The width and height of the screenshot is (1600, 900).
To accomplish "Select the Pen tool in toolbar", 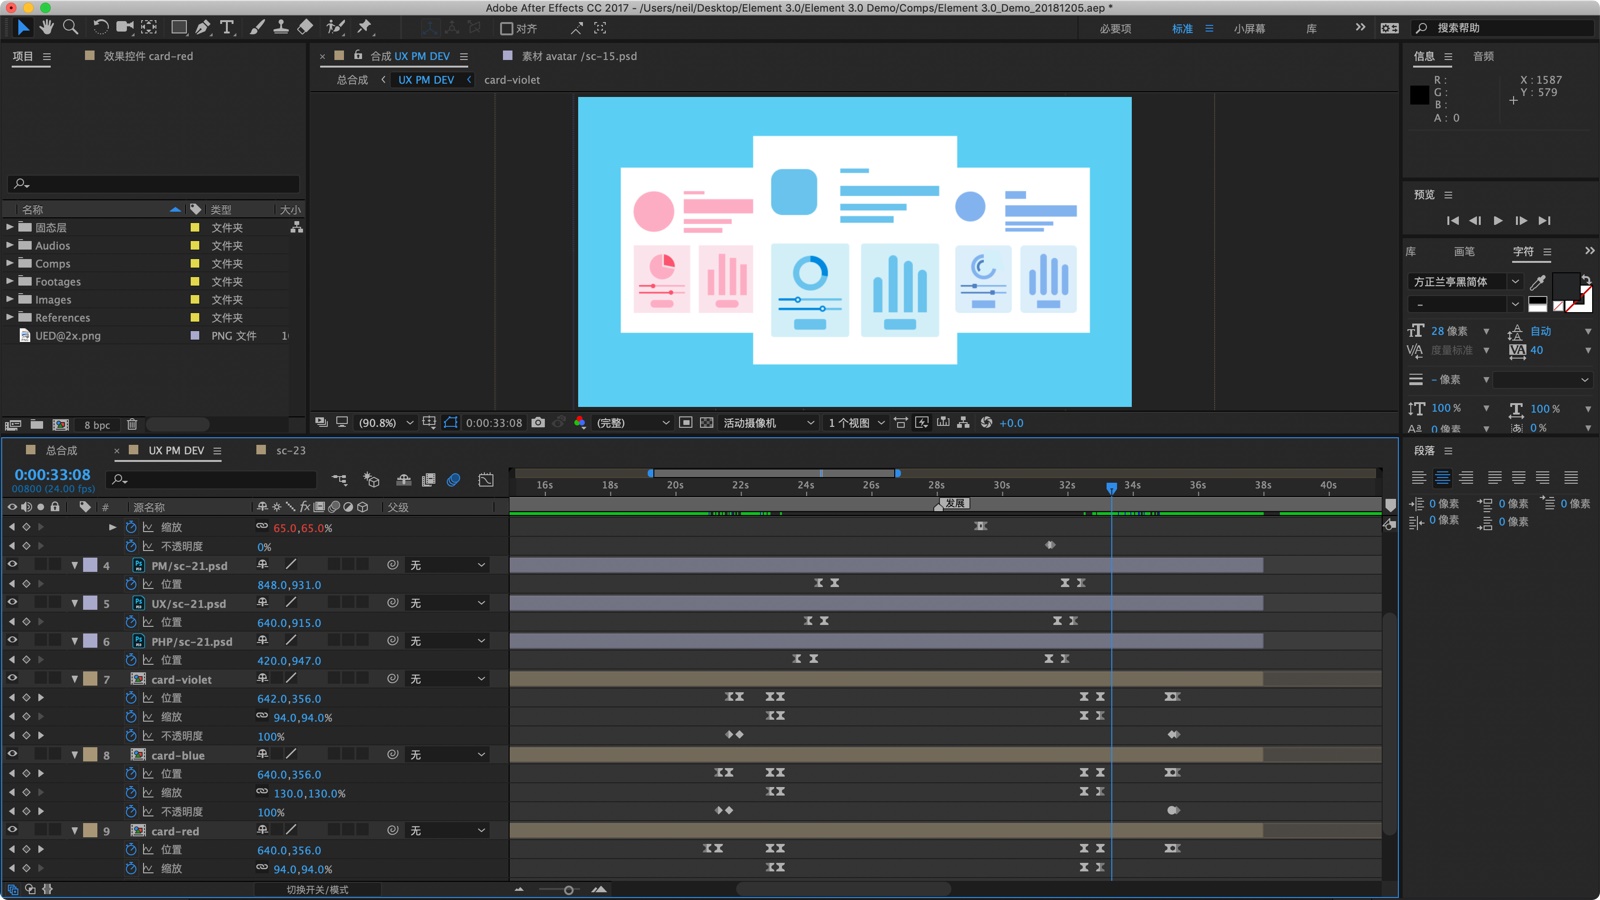I will 203,27.
